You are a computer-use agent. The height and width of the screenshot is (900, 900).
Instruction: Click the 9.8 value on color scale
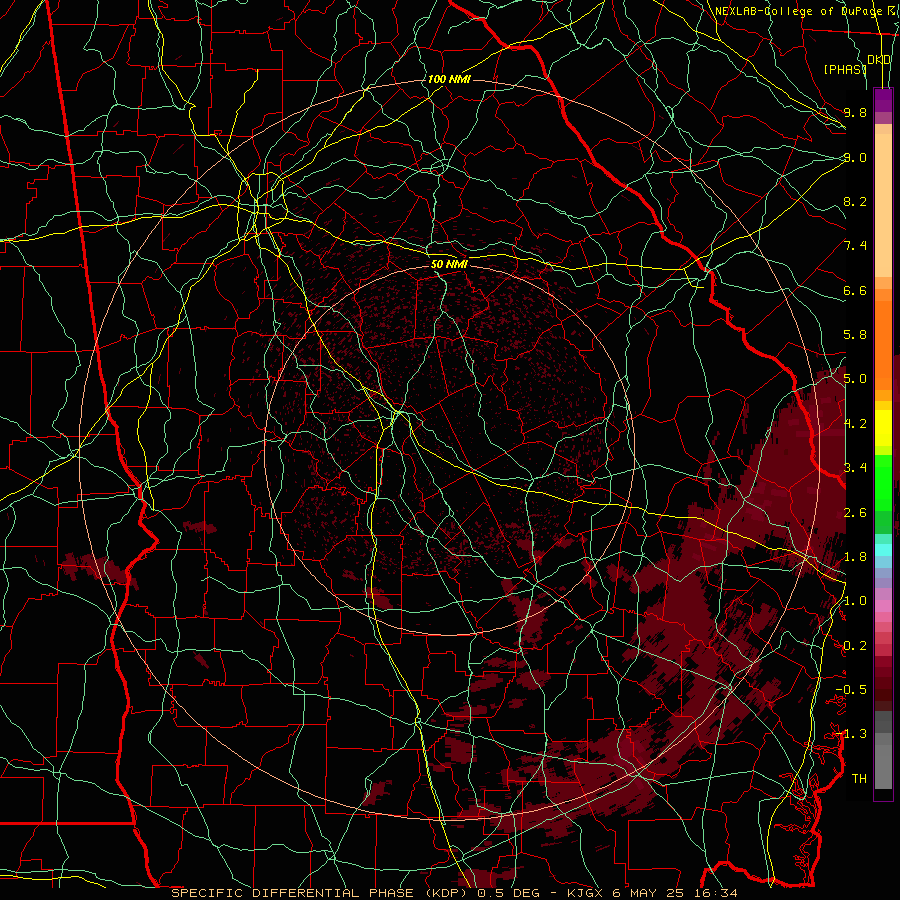(x=855, y=112)
